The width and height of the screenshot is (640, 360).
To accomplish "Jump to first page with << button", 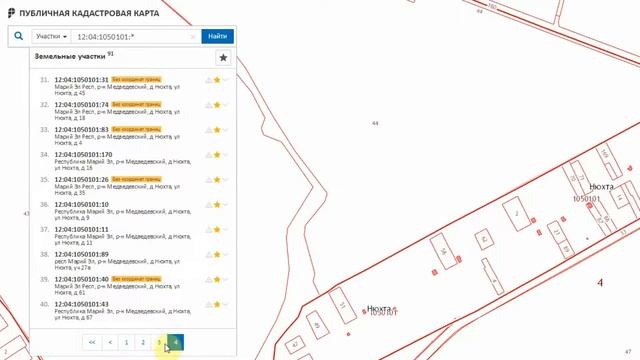I will 92,342.
